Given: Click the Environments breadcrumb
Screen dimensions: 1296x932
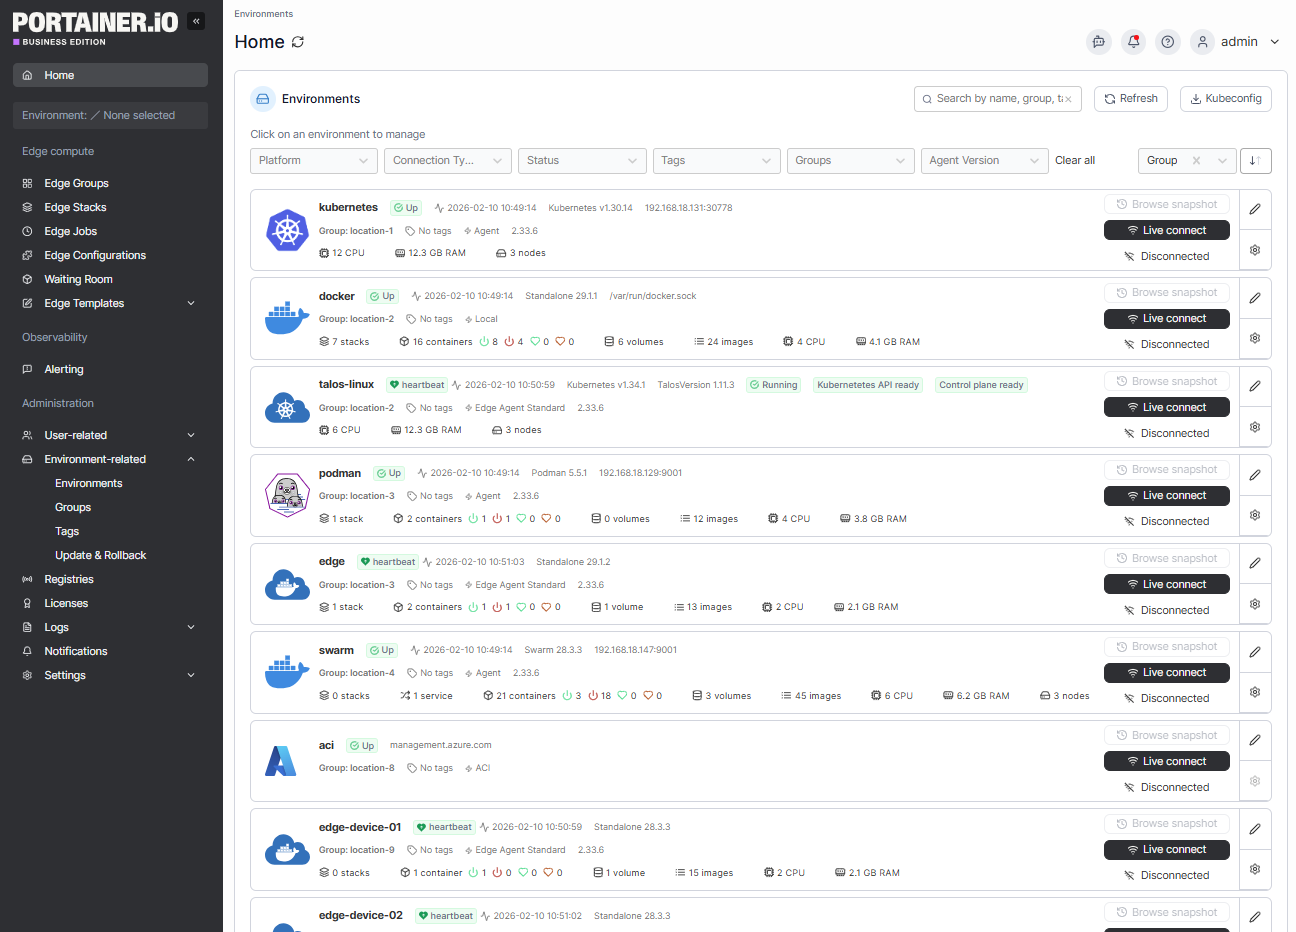Looking at the screenshot, I should pos(264,14).
